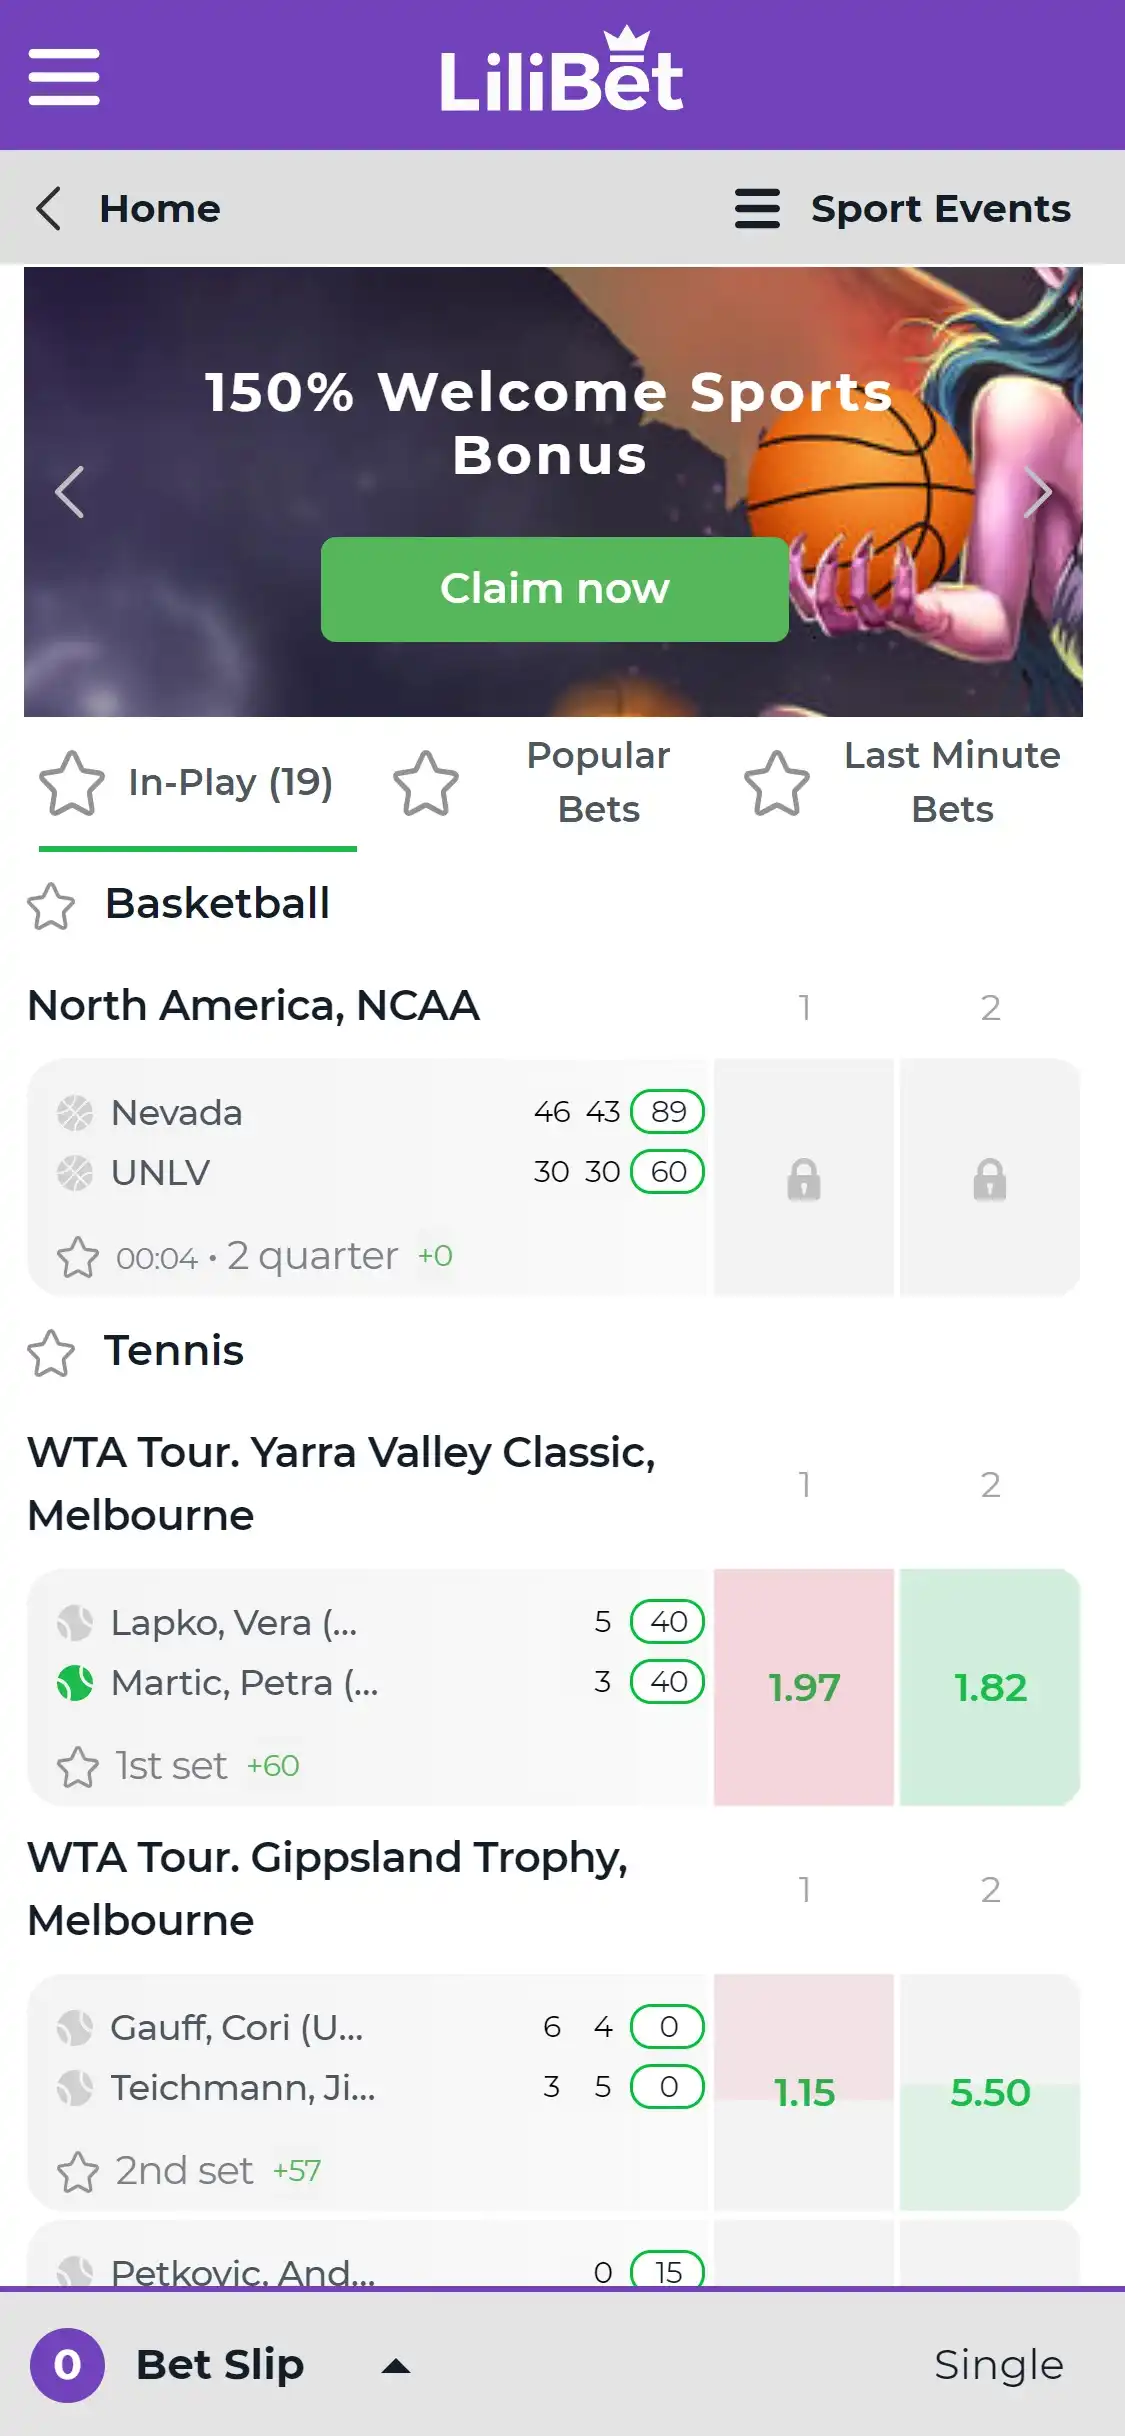
Task: Click the LiliBet logo
Action: pos(562,72)
